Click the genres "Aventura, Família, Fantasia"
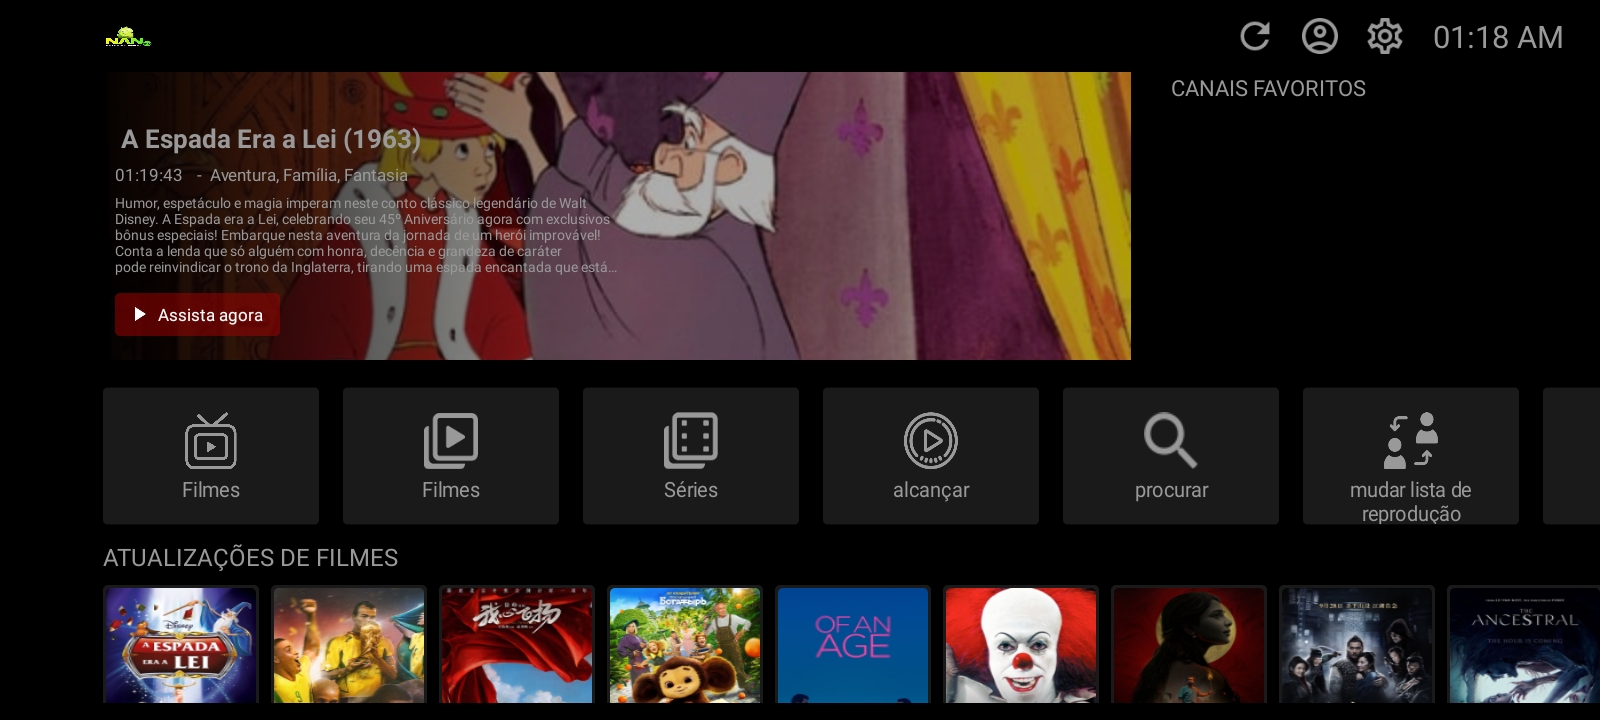The image size is (1600, 720). click(309, 175)
